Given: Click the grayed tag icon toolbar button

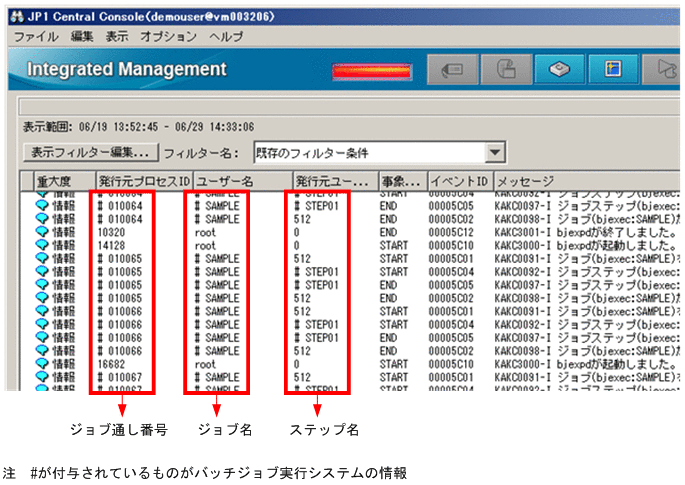Looking at the screenshot, I should tap(453, 69).
